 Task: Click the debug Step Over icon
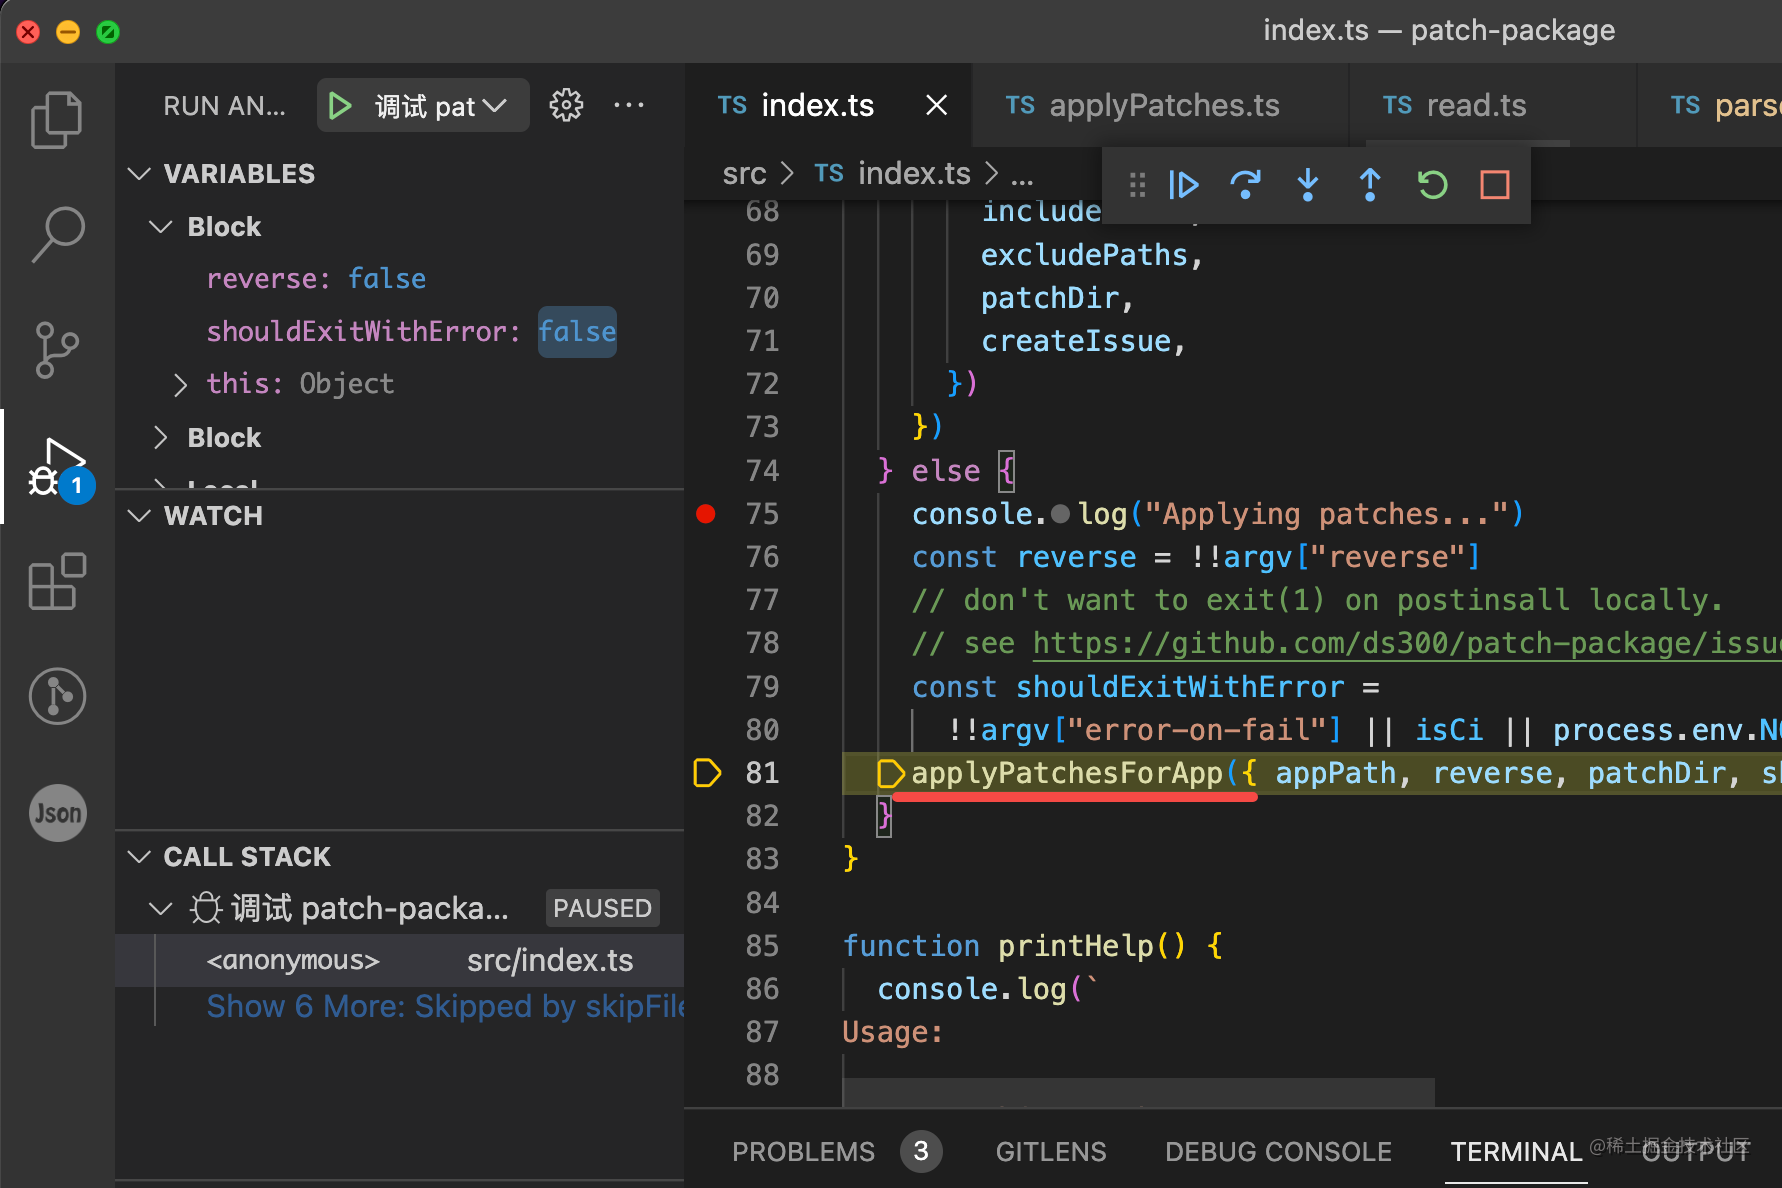pos(1246,185)
